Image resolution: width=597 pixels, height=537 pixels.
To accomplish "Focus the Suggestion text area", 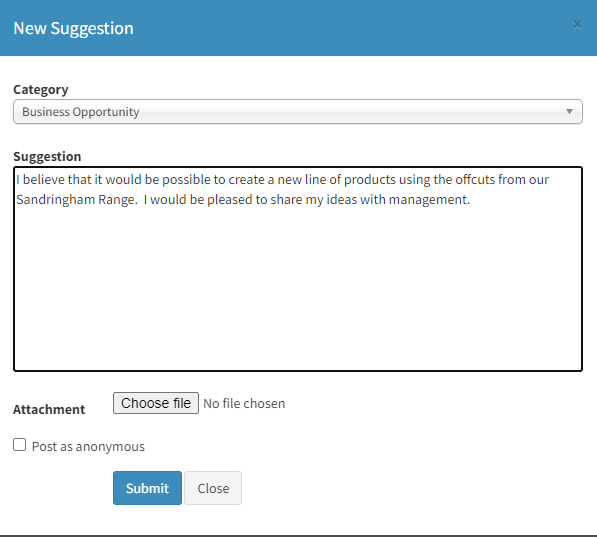I will (x=298, y=269).
